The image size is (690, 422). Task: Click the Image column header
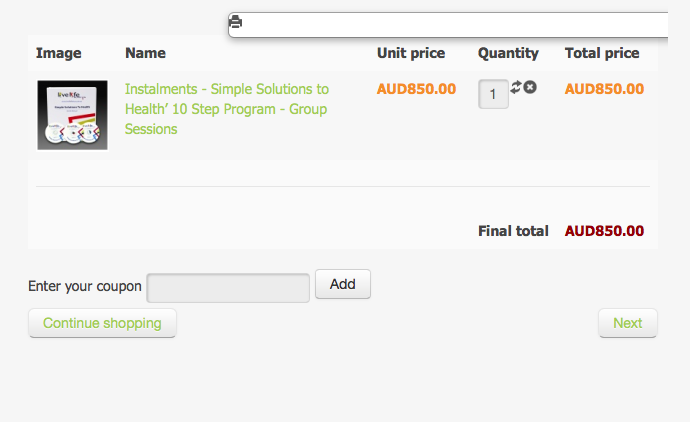click(59, 53)
